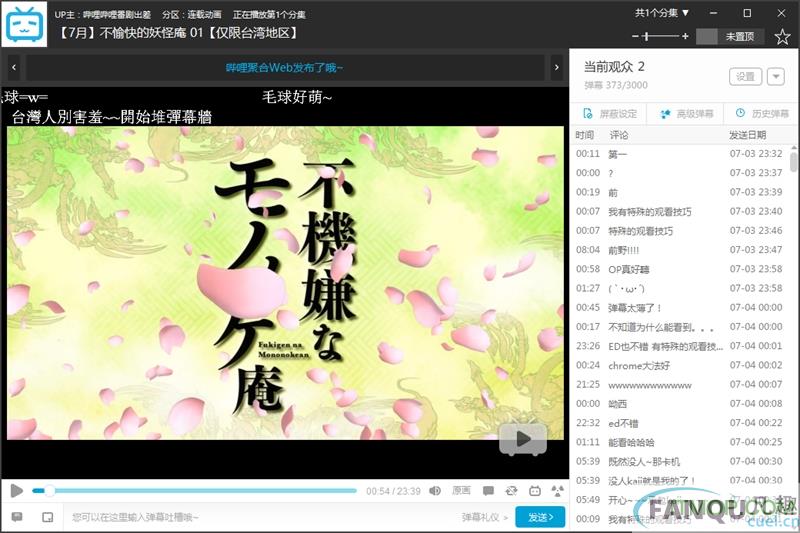The image size is (800, 533).
Task: Select comment row 前野!!!!
Action: click(x=681, y=250)
